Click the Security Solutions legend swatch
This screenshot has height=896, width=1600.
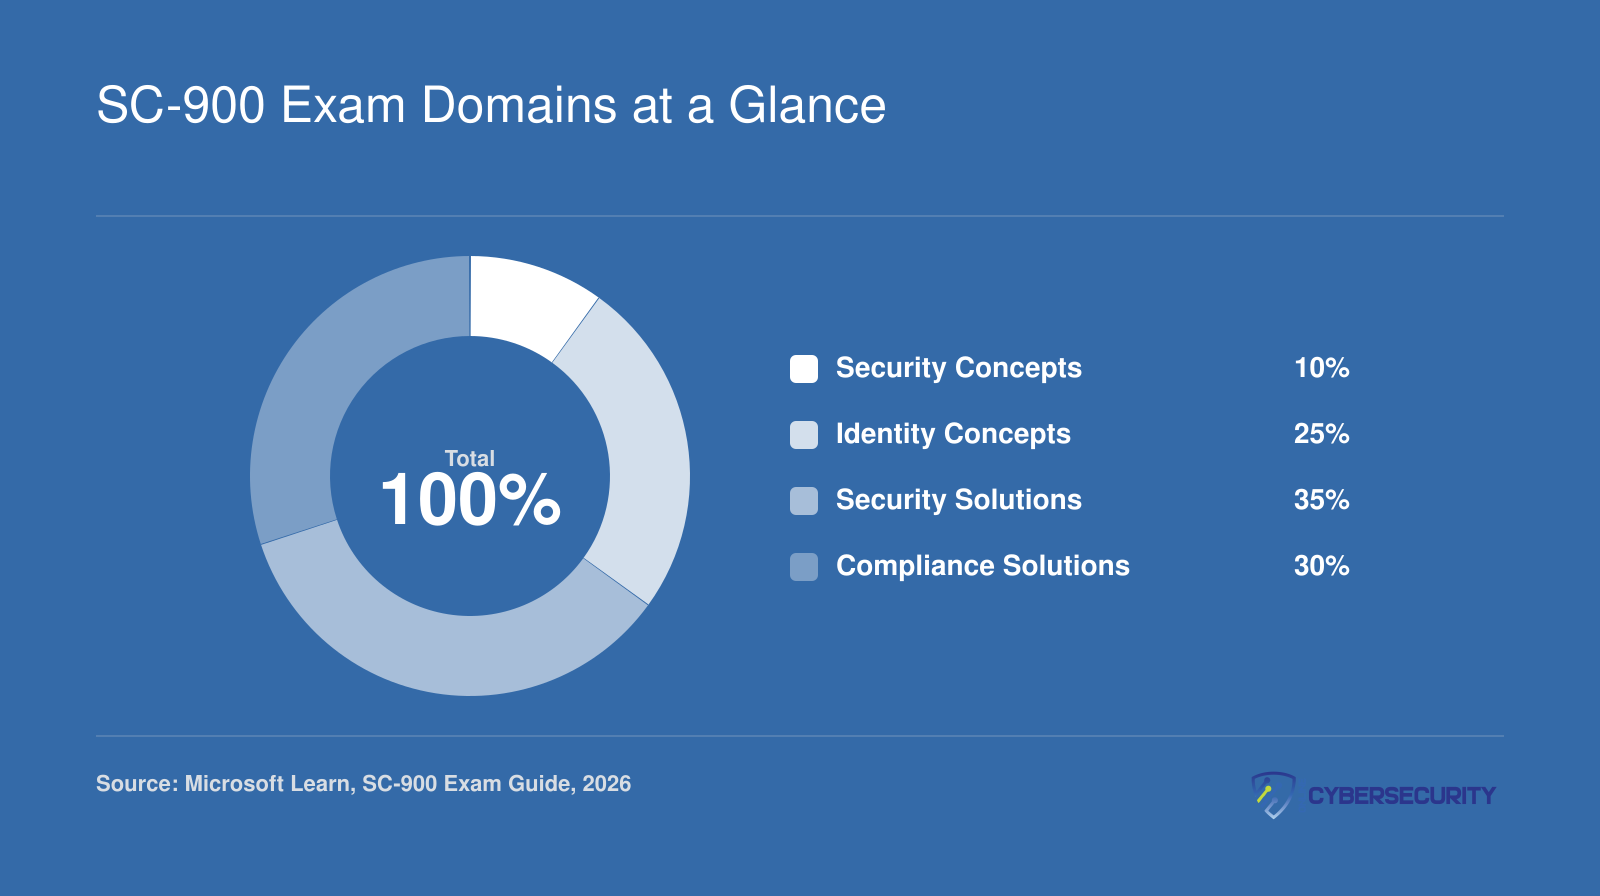click(804, 501)
